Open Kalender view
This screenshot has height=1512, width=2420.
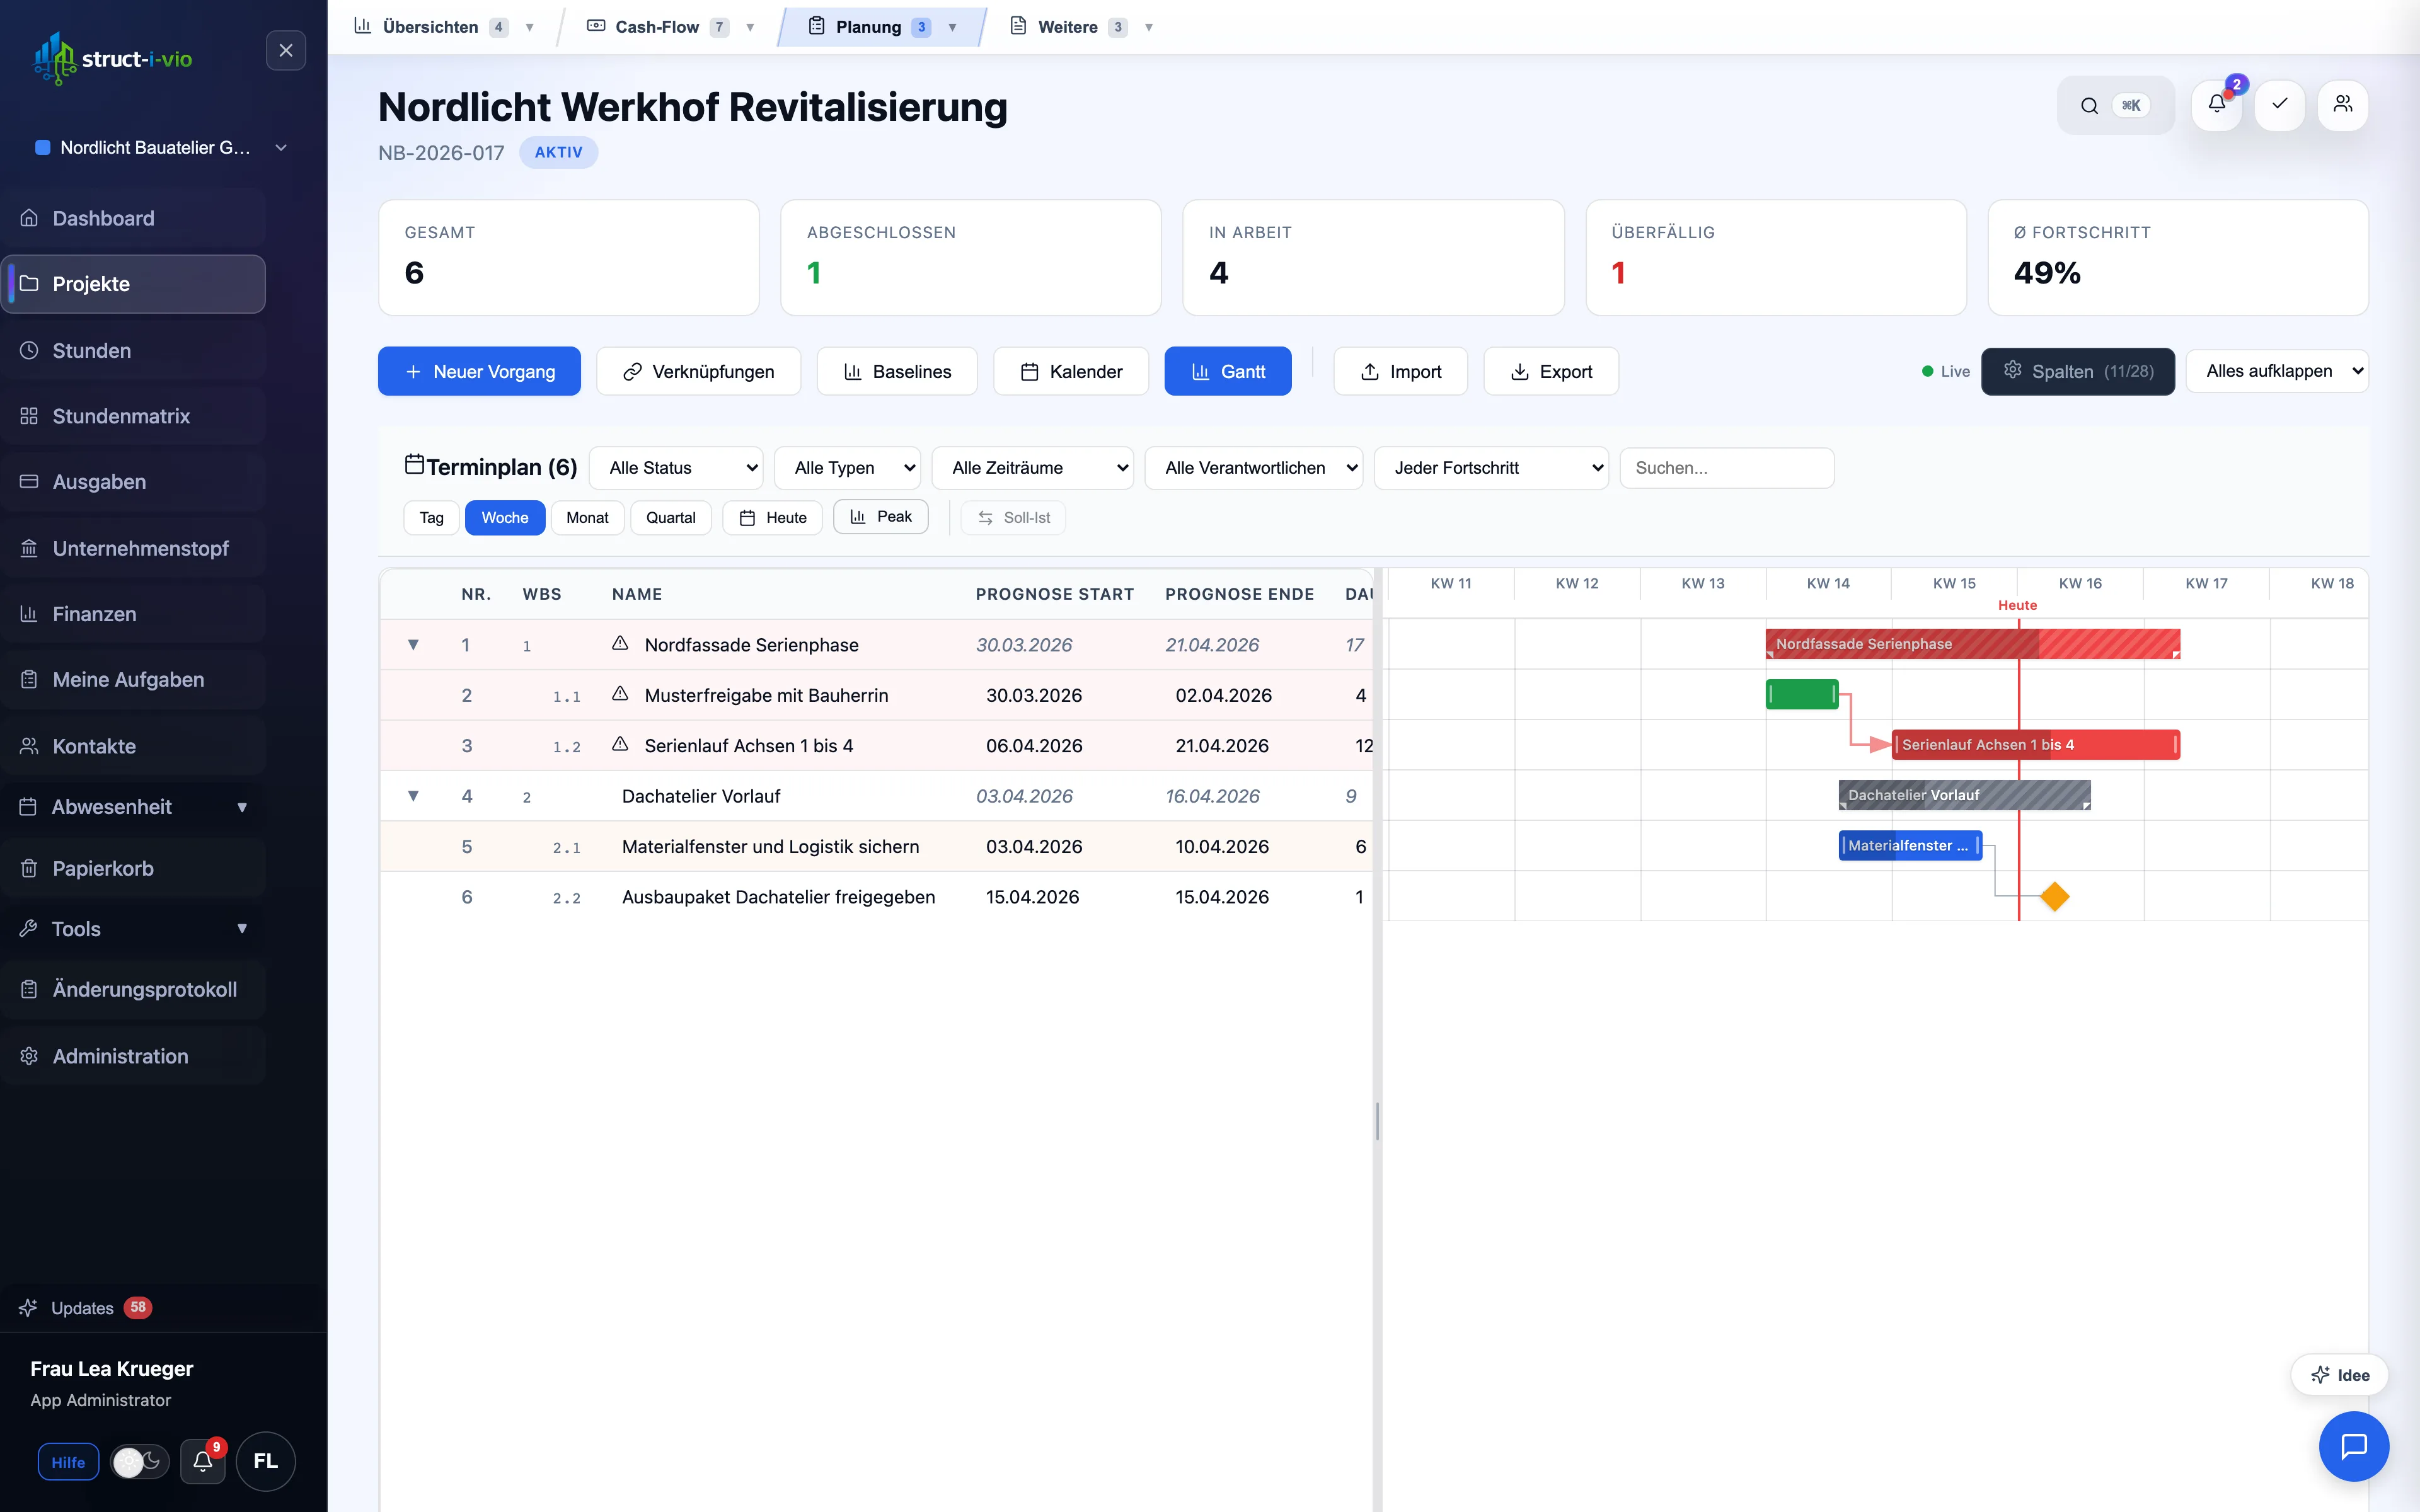pyautogui.click(x=1071, y=371)
